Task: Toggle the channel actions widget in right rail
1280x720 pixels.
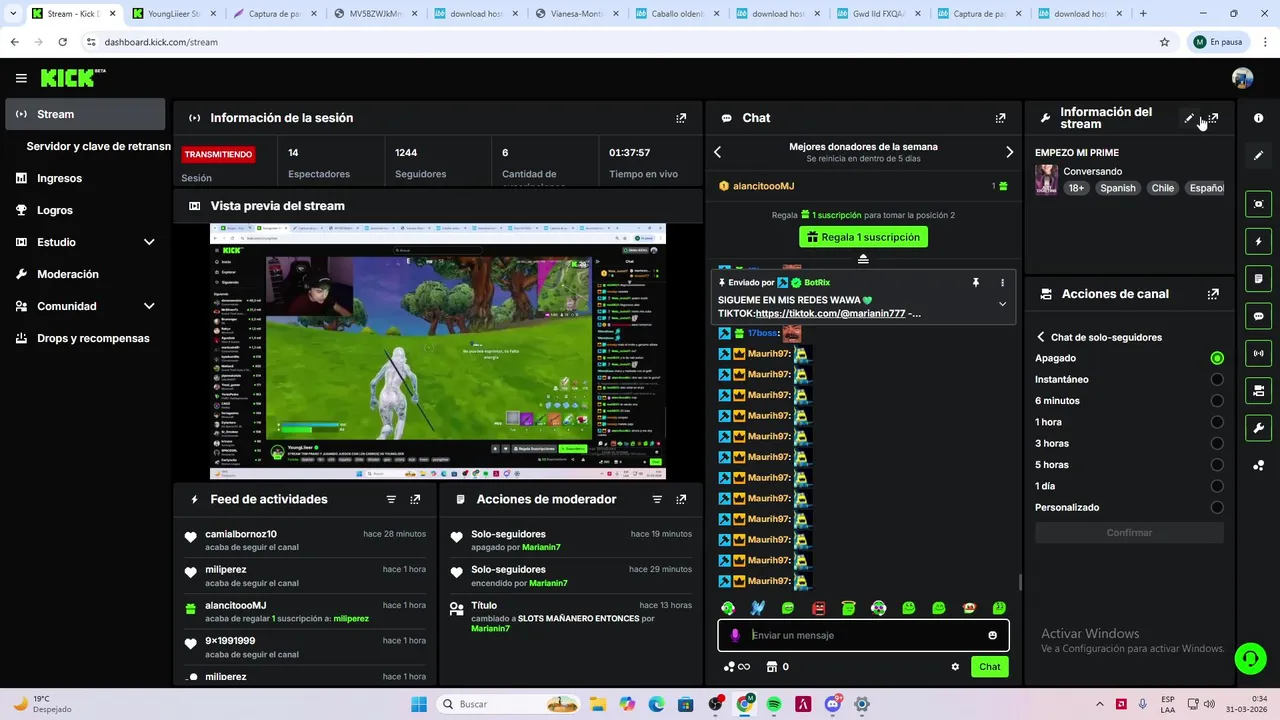Action: 1258,390
